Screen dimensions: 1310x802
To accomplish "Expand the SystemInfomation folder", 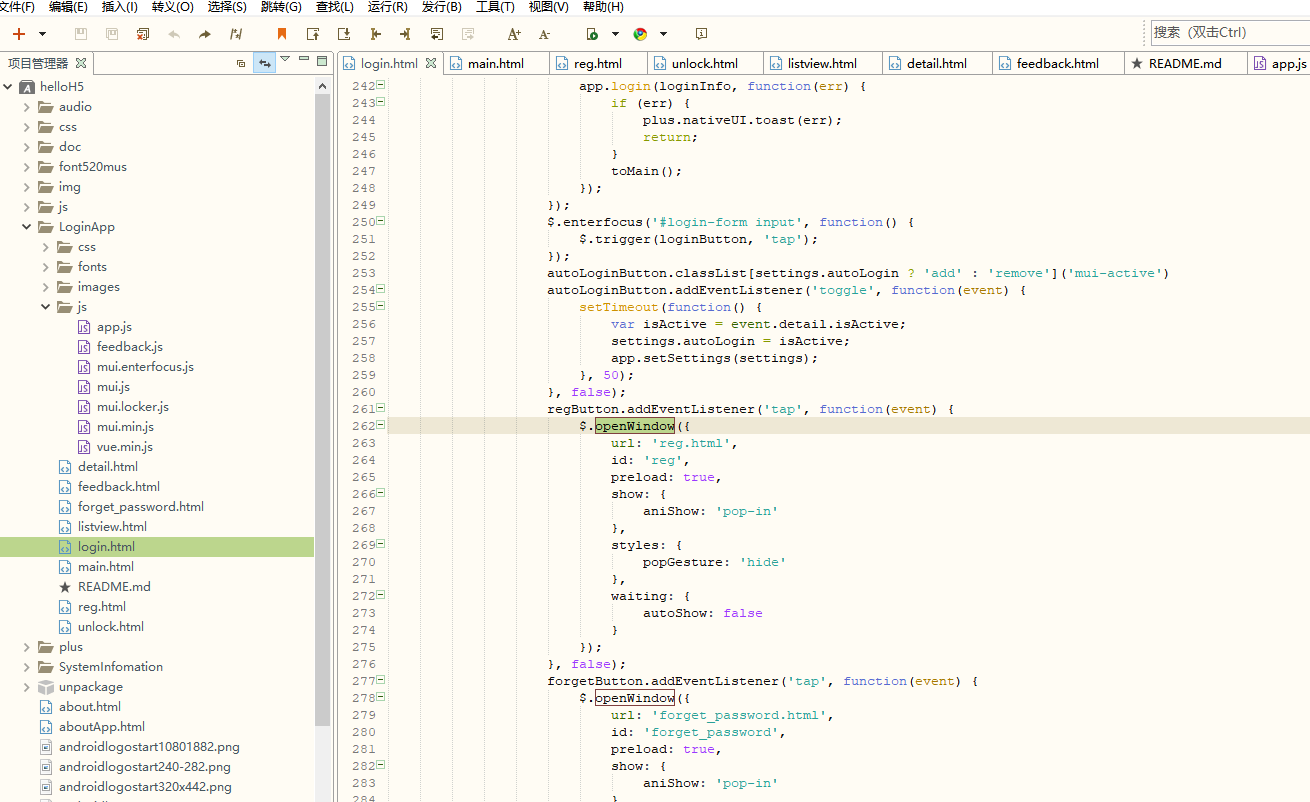I will pyautogui.click(x=27, y=667).
